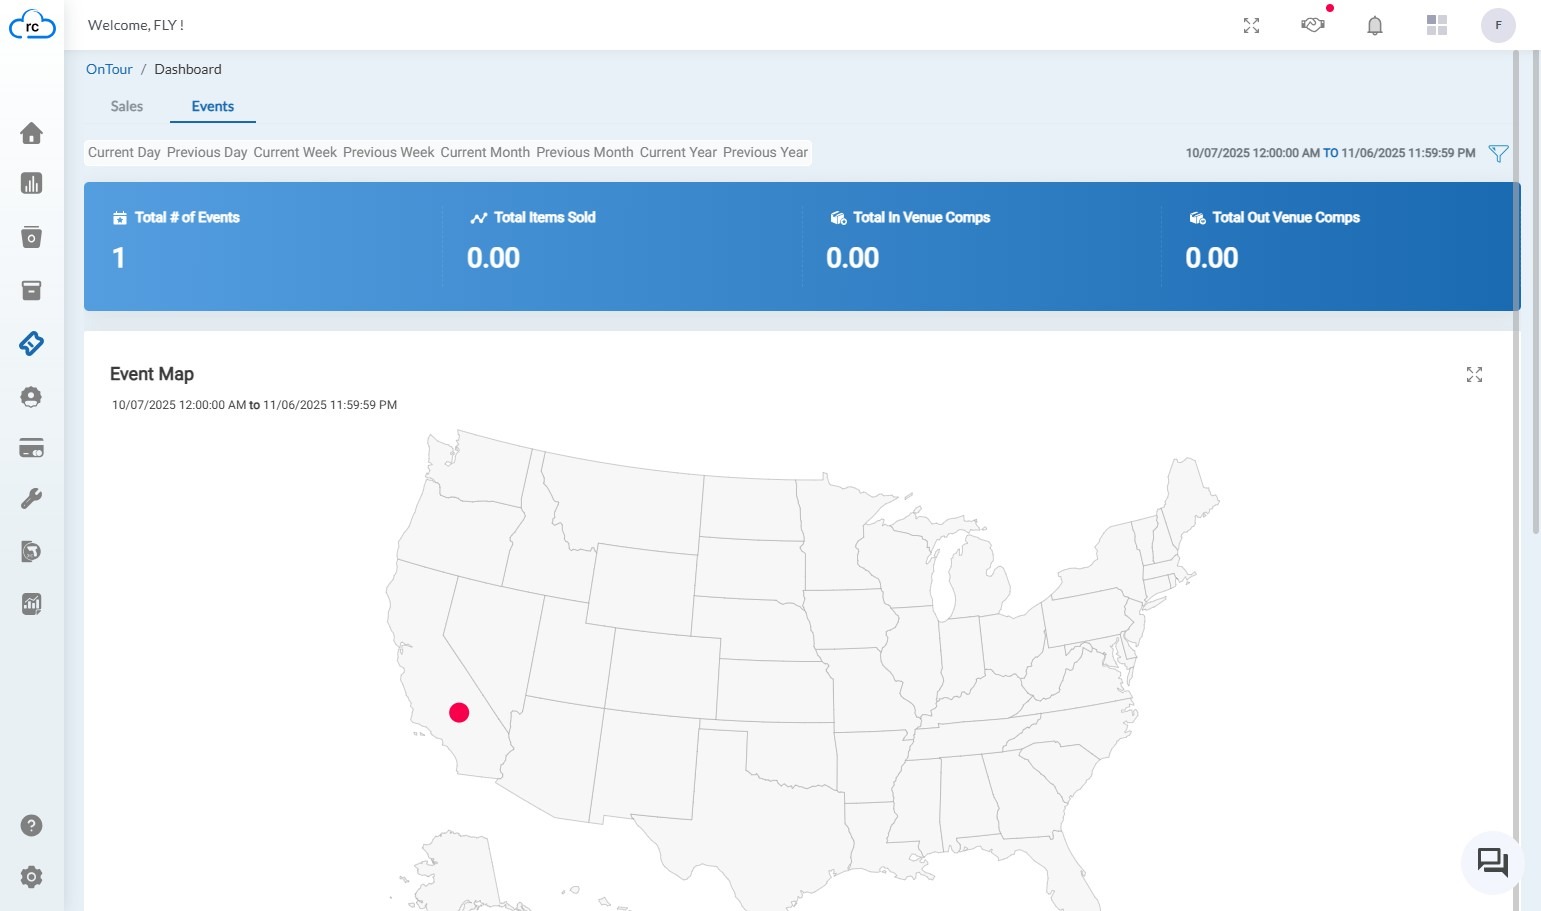This screenshot has width=1541, height=911.
Task: Open the rc cloud logo home
Action: tap(32, 25)
